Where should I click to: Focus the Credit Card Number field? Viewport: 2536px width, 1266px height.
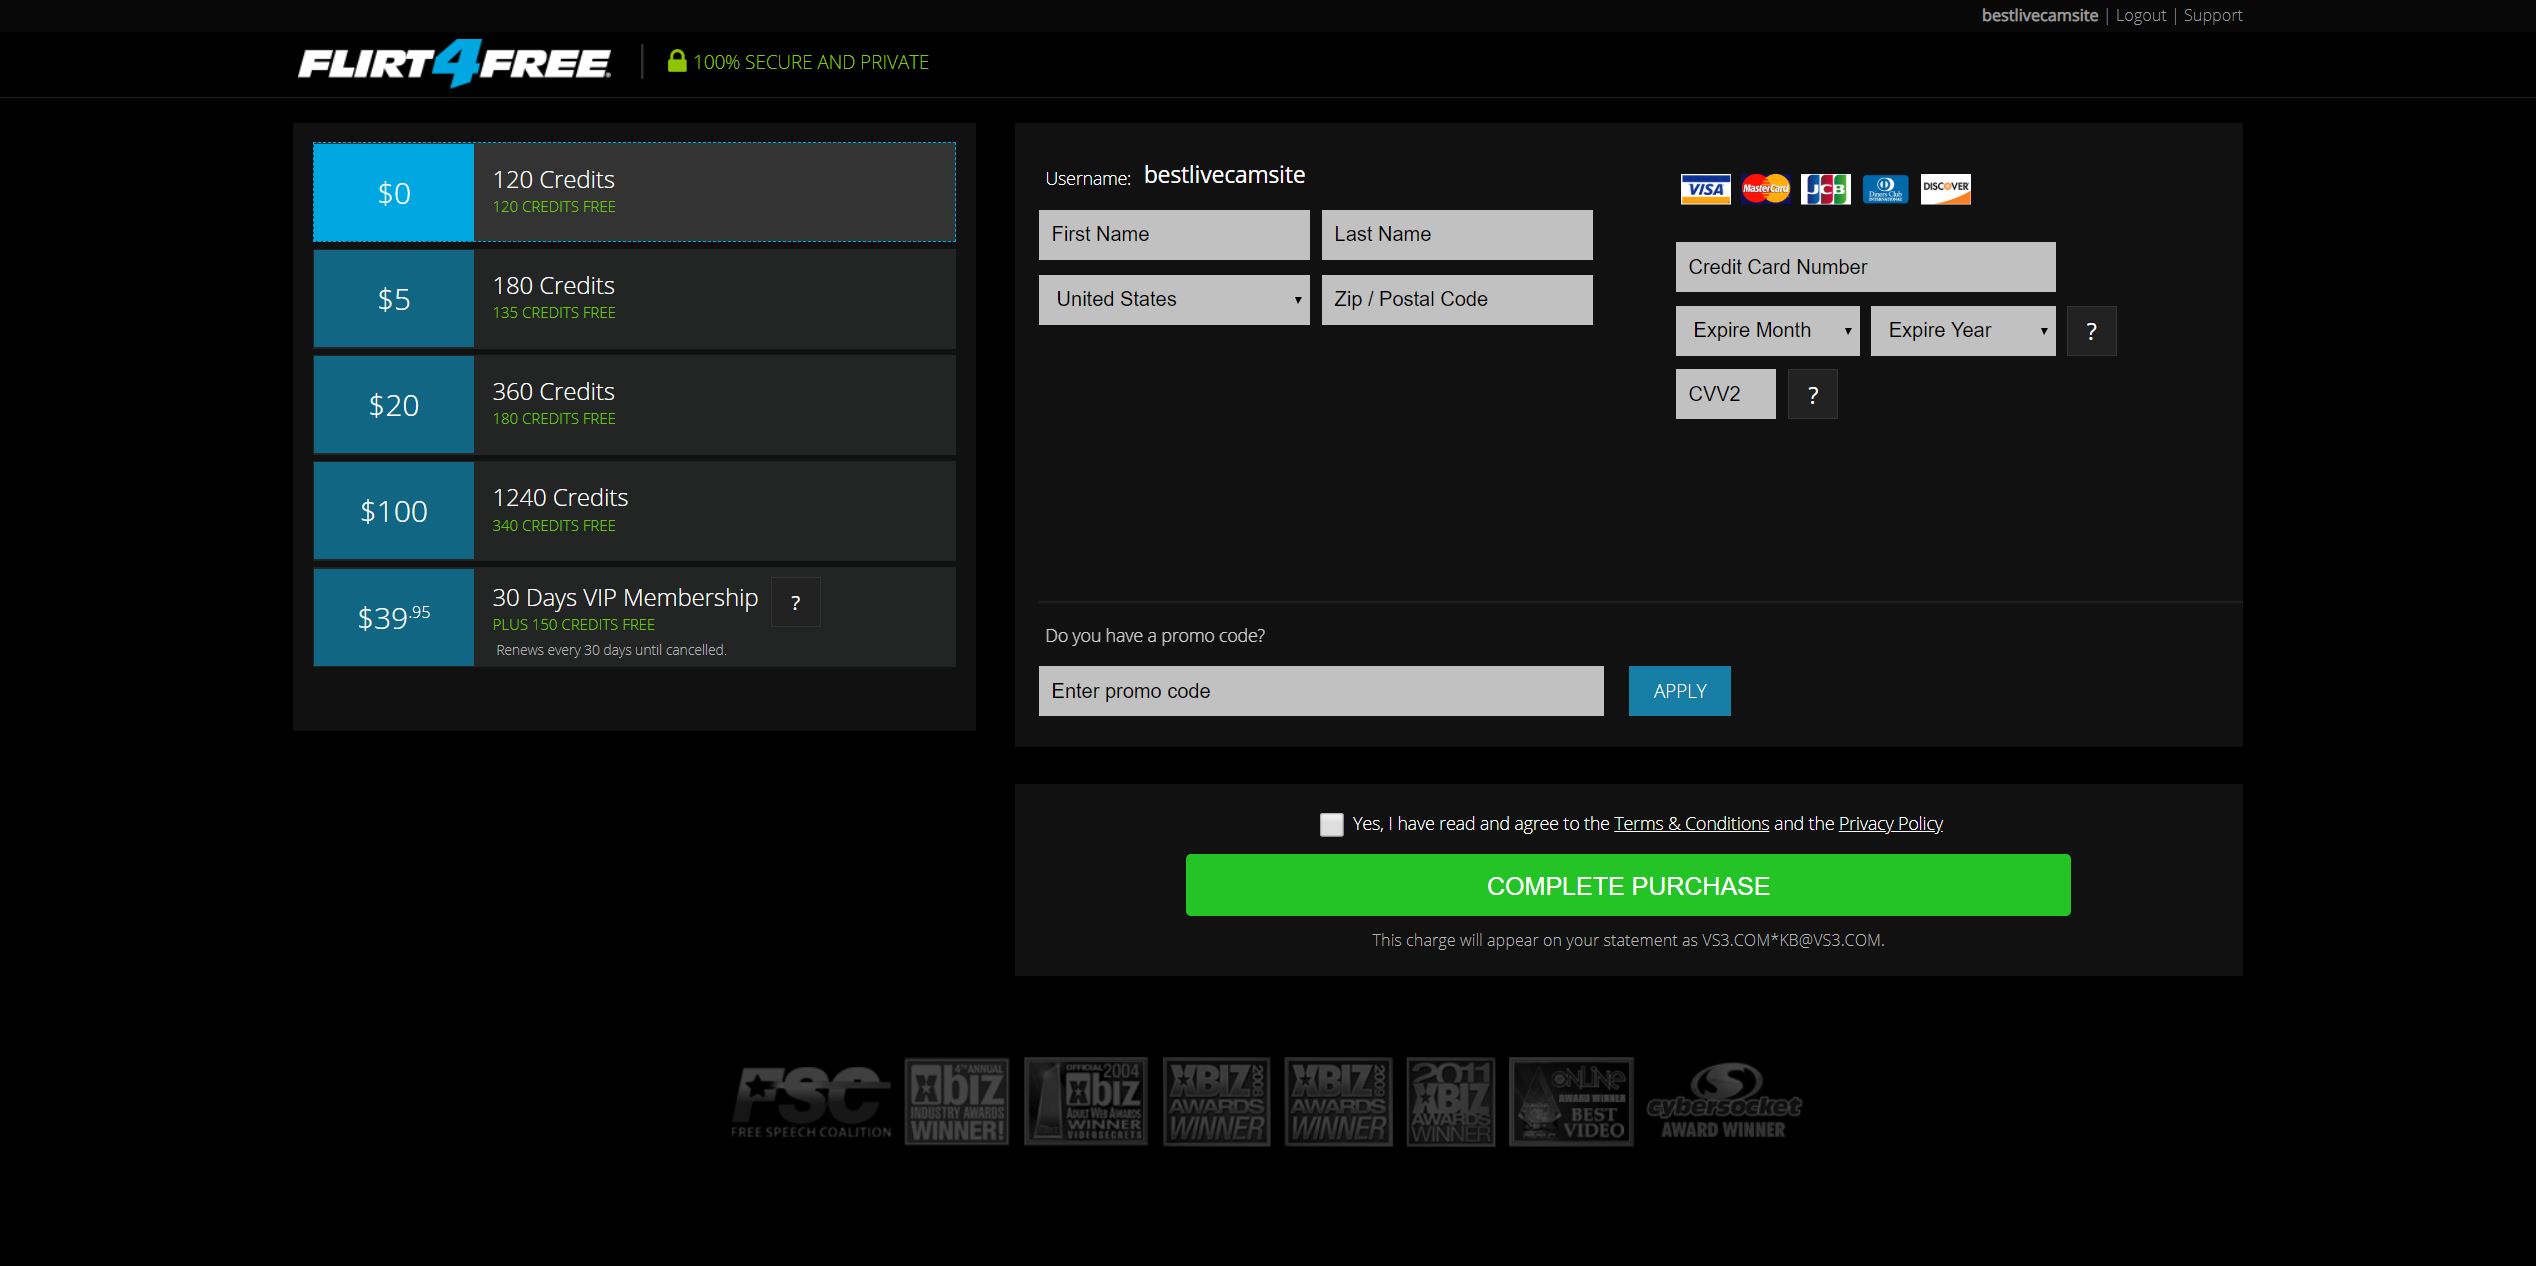click(1865, 267)
